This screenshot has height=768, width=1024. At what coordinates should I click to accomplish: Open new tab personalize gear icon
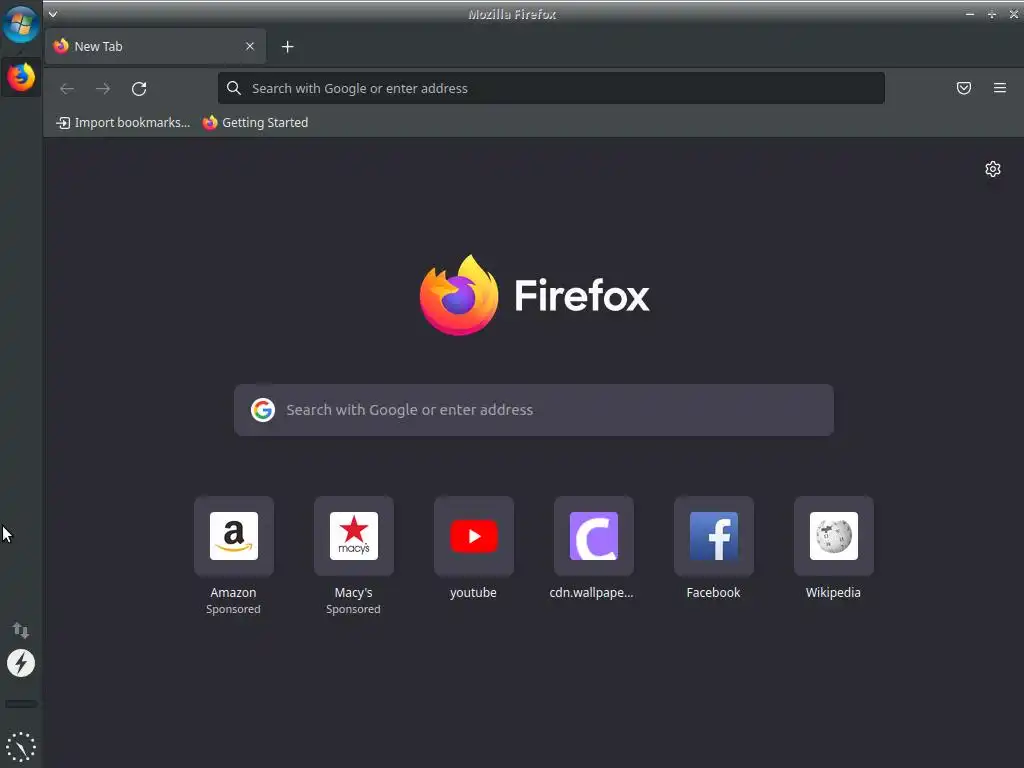993,169
